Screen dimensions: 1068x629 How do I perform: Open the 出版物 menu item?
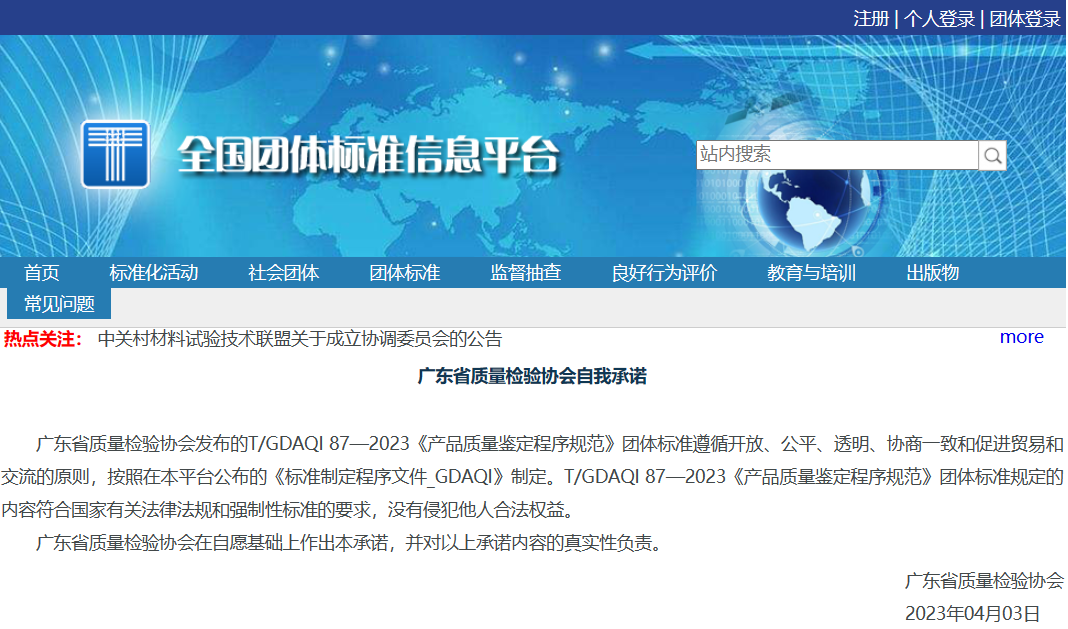pos(932,273)
